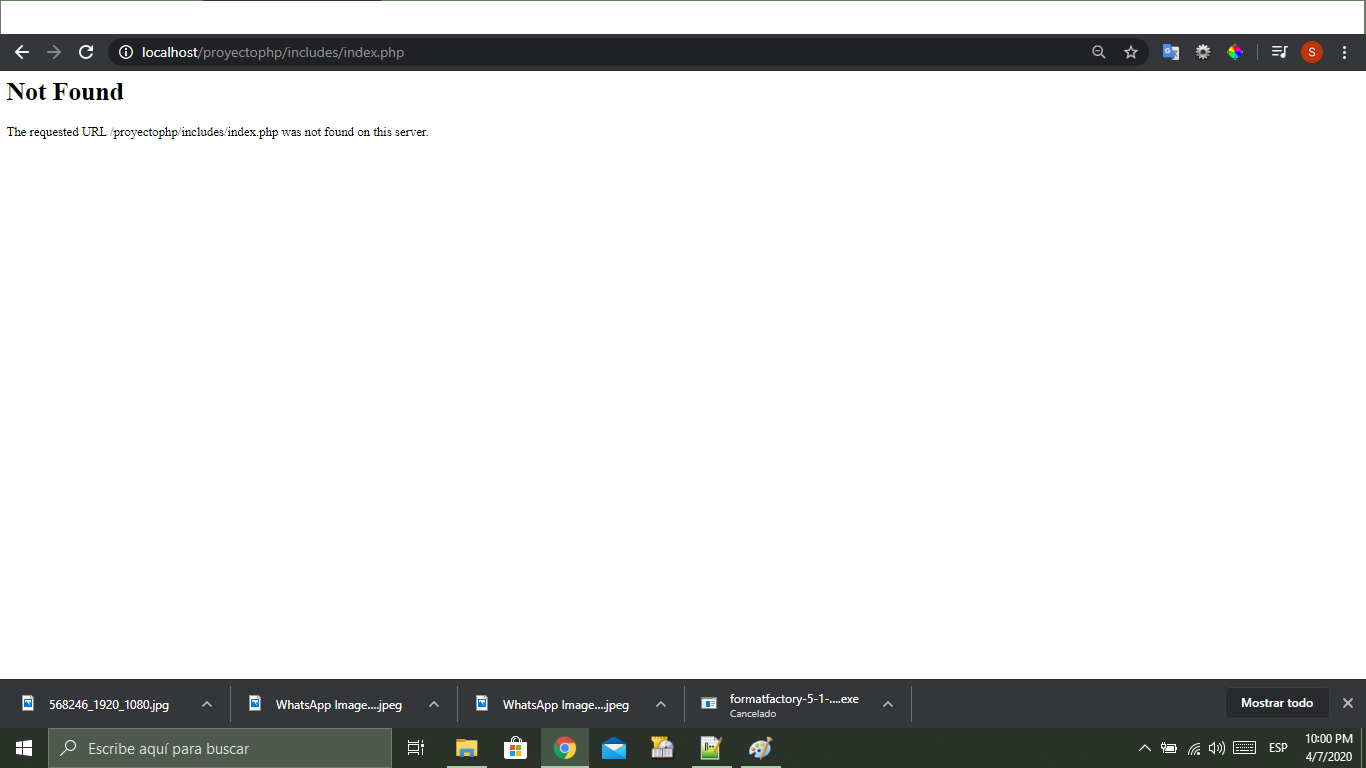Click the Not Found heading

tap(65, 92)
